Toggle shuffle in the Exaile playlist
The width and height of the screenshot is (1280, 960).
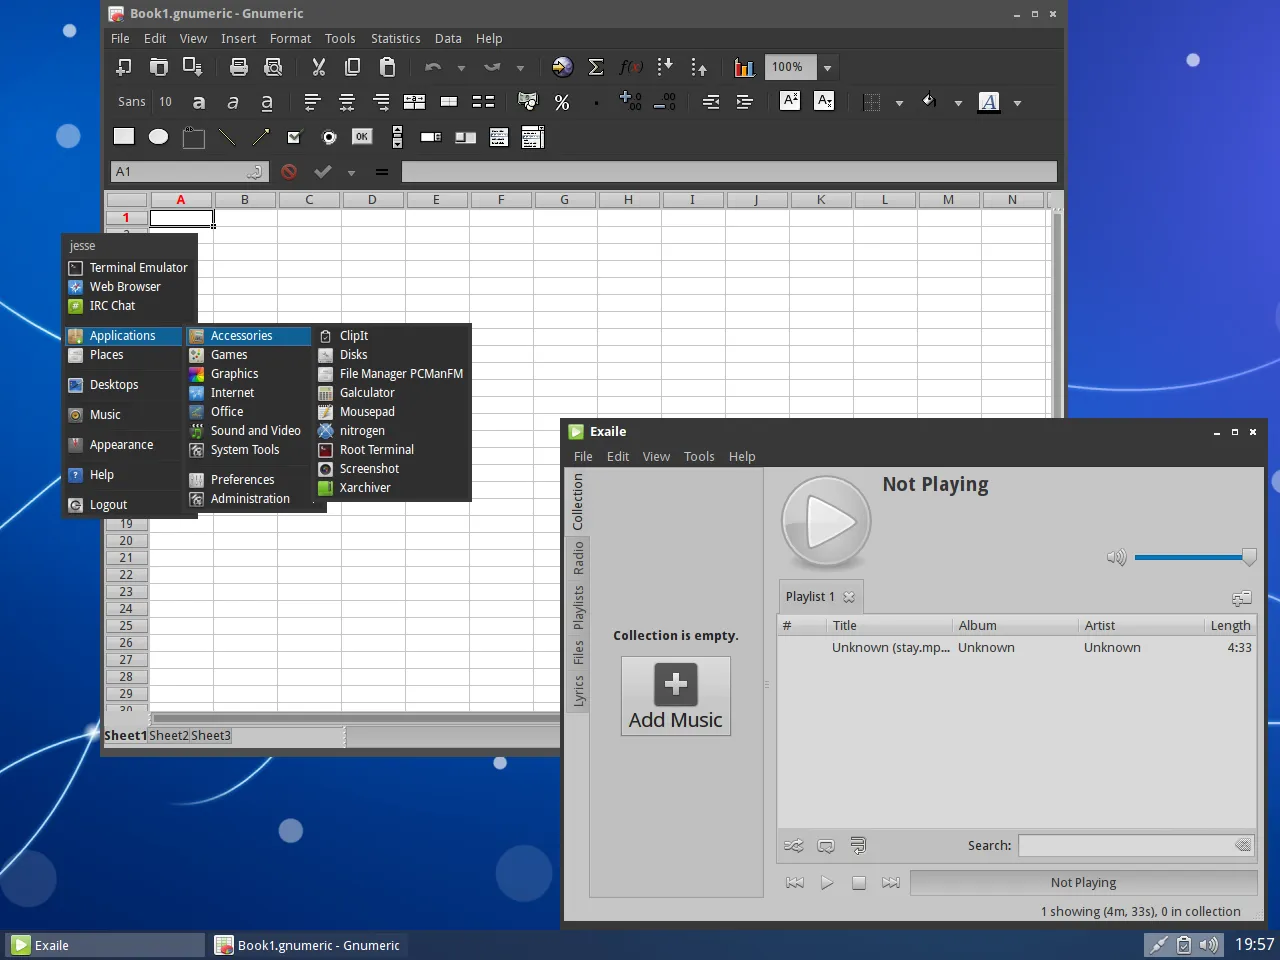(x=794, y=846)
